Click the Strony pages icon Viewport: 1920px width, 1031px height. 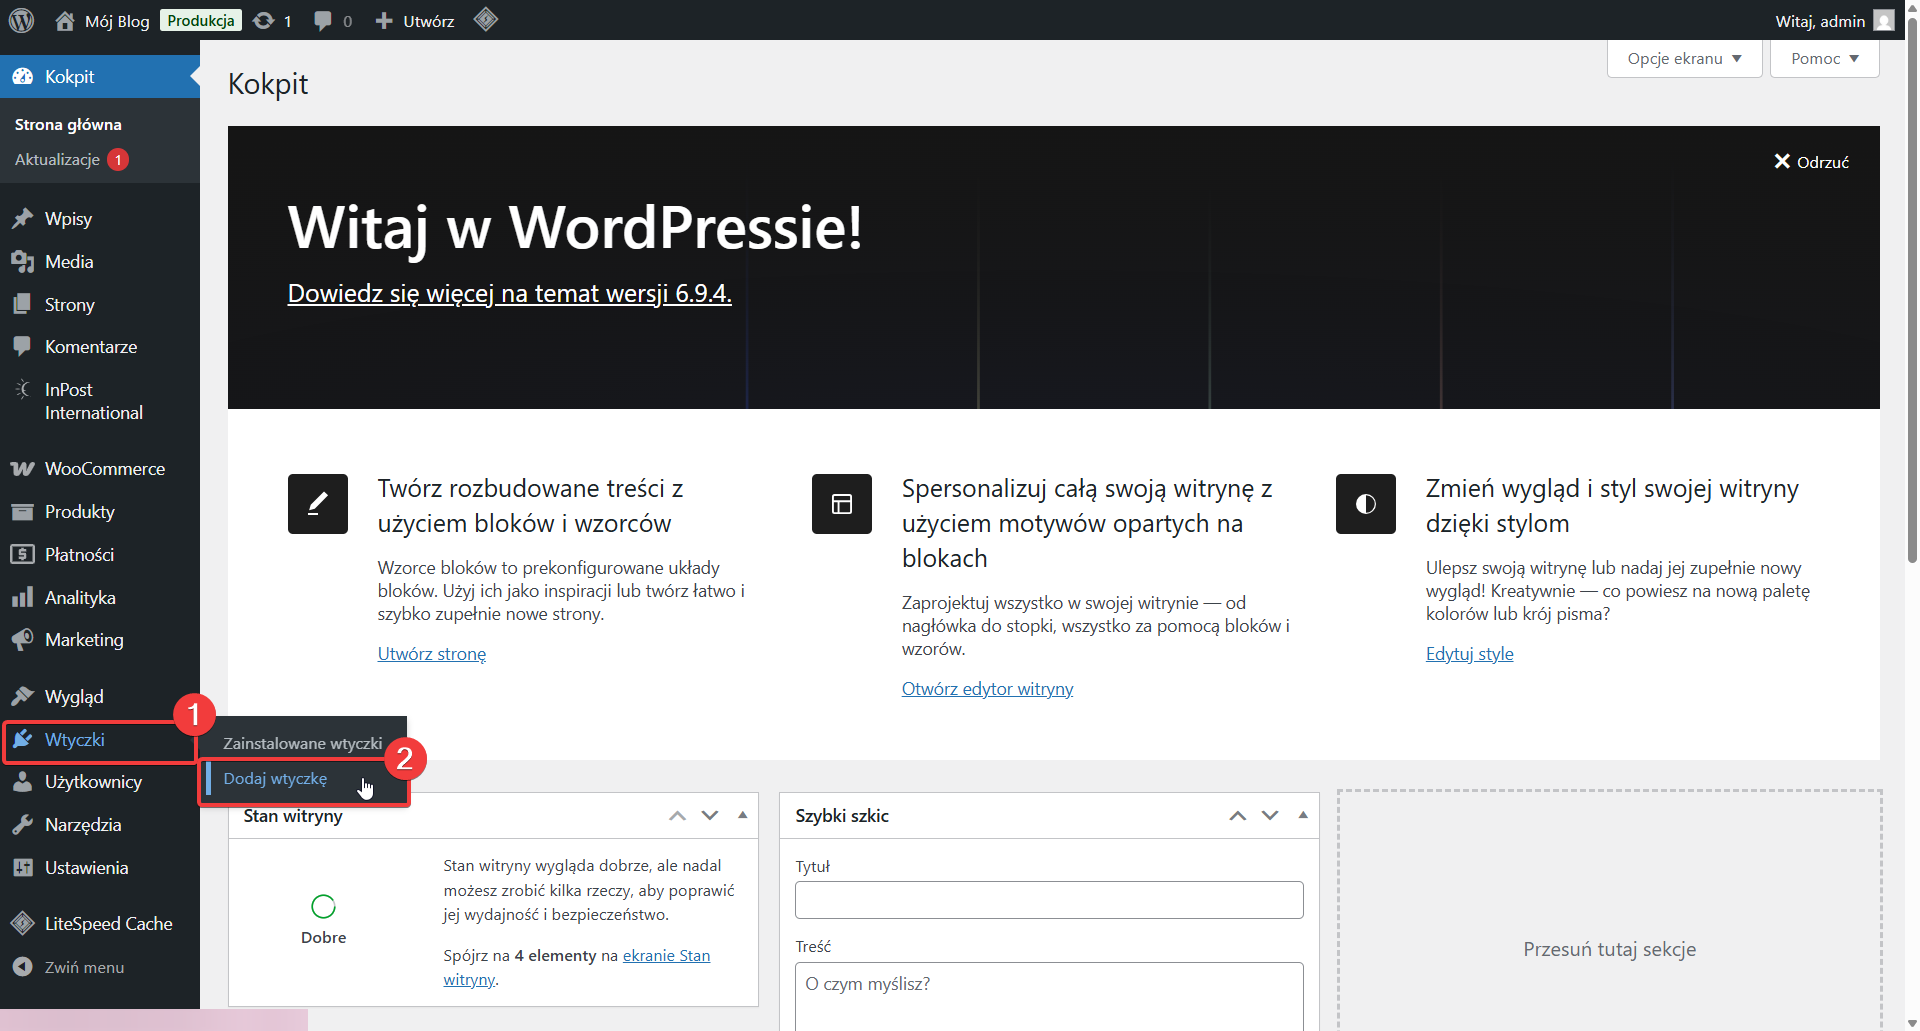[x=22, y=305]
